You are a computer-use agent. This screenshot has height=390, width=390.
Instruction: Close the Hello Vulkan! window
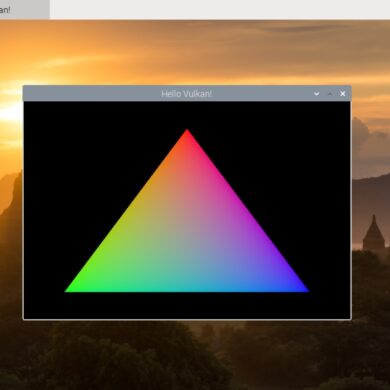tap(343, 94)
